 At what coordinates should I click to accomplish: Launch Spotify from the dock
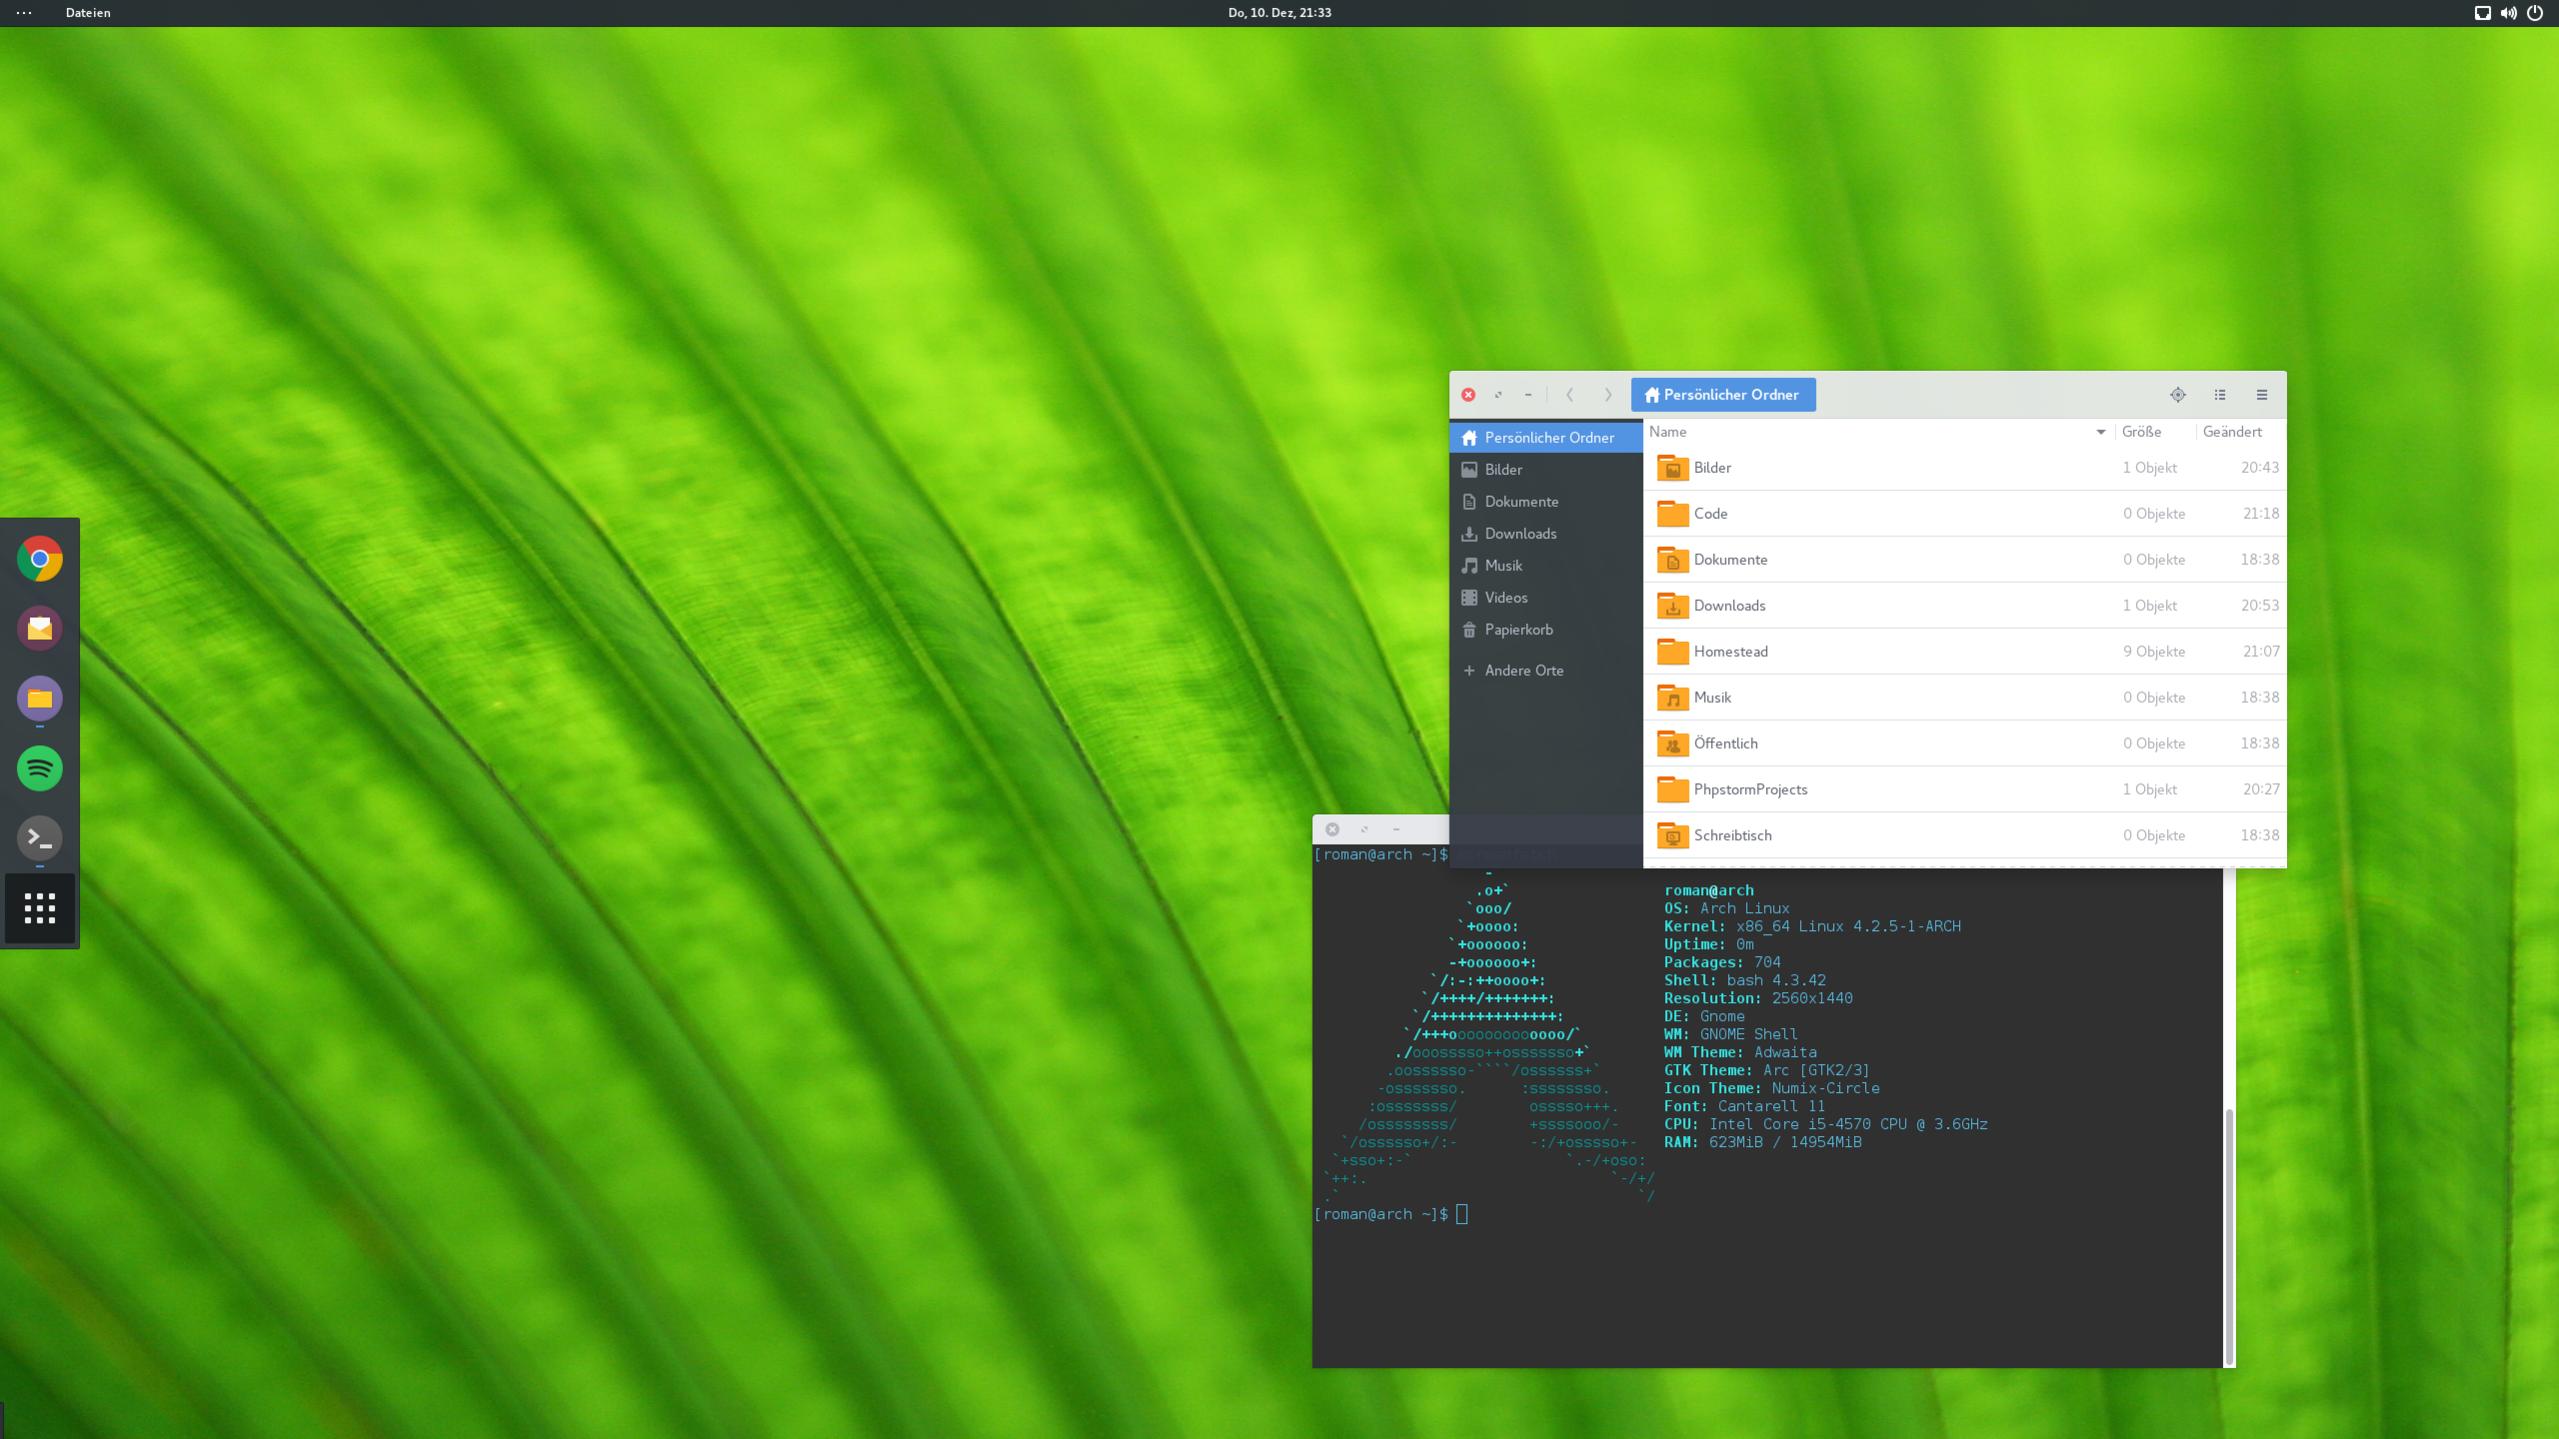tap(40, 768)
